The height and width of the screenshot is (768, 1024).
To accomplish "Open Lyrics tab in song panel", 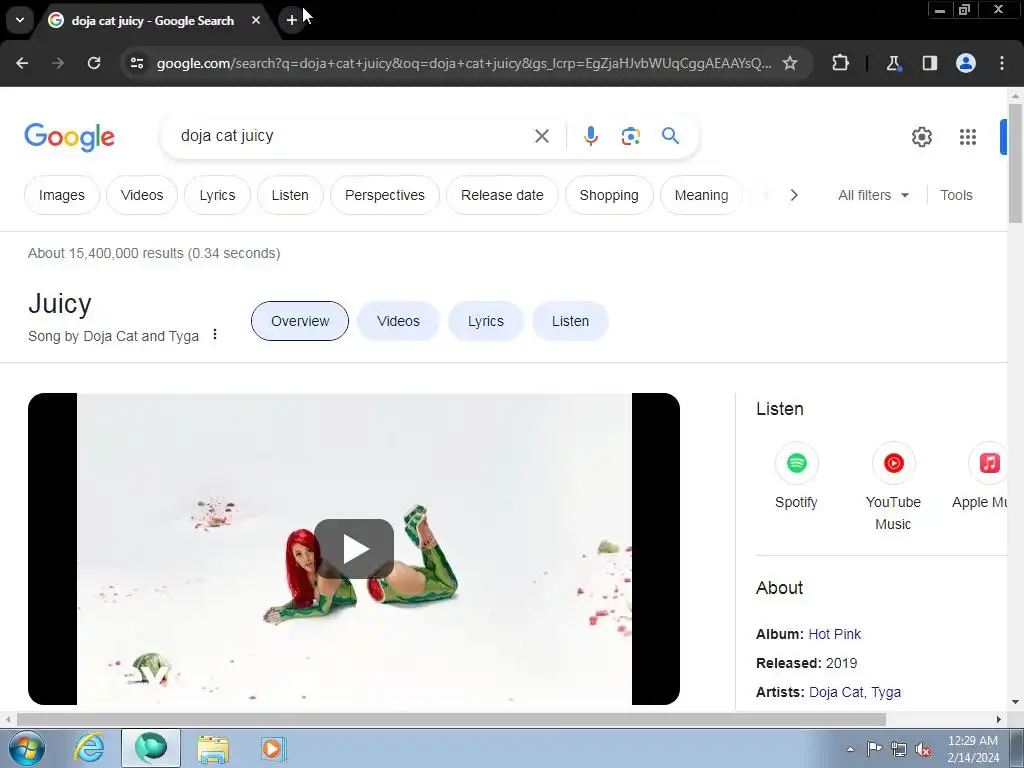I will [485, 321].
